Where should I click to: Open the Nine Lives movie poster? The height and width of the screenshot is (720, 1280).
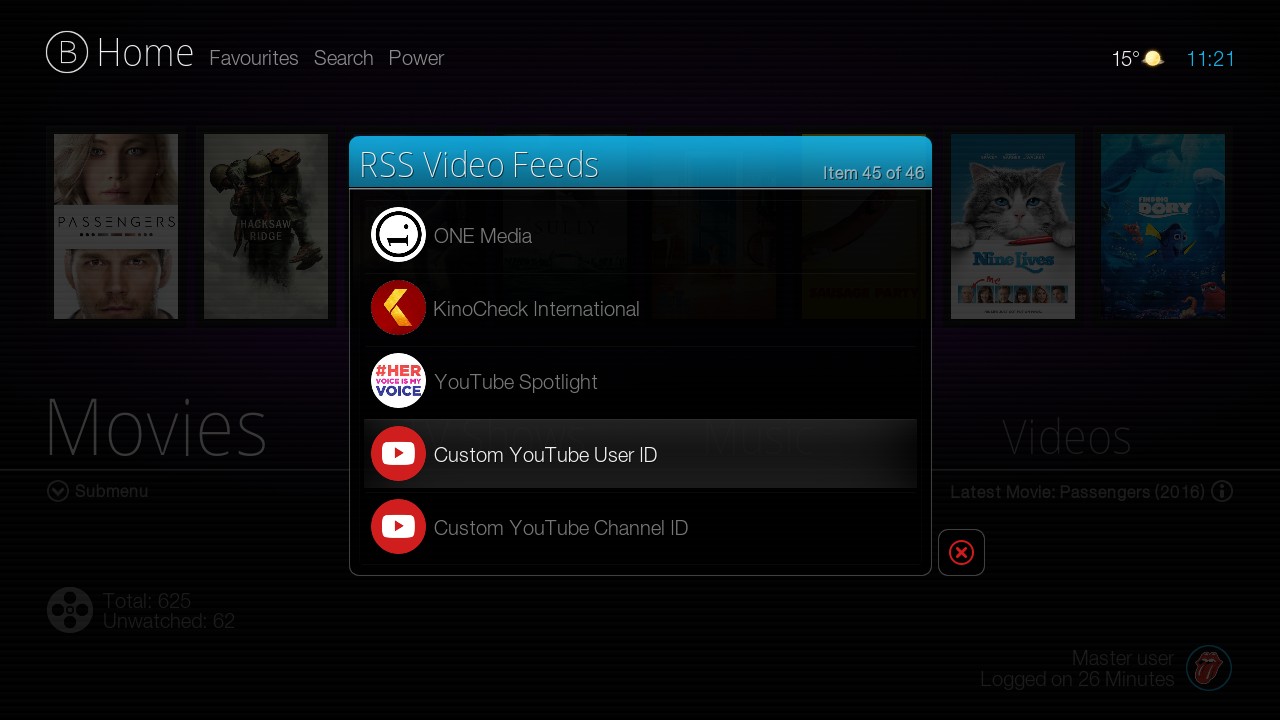[x=1012, y=226]
